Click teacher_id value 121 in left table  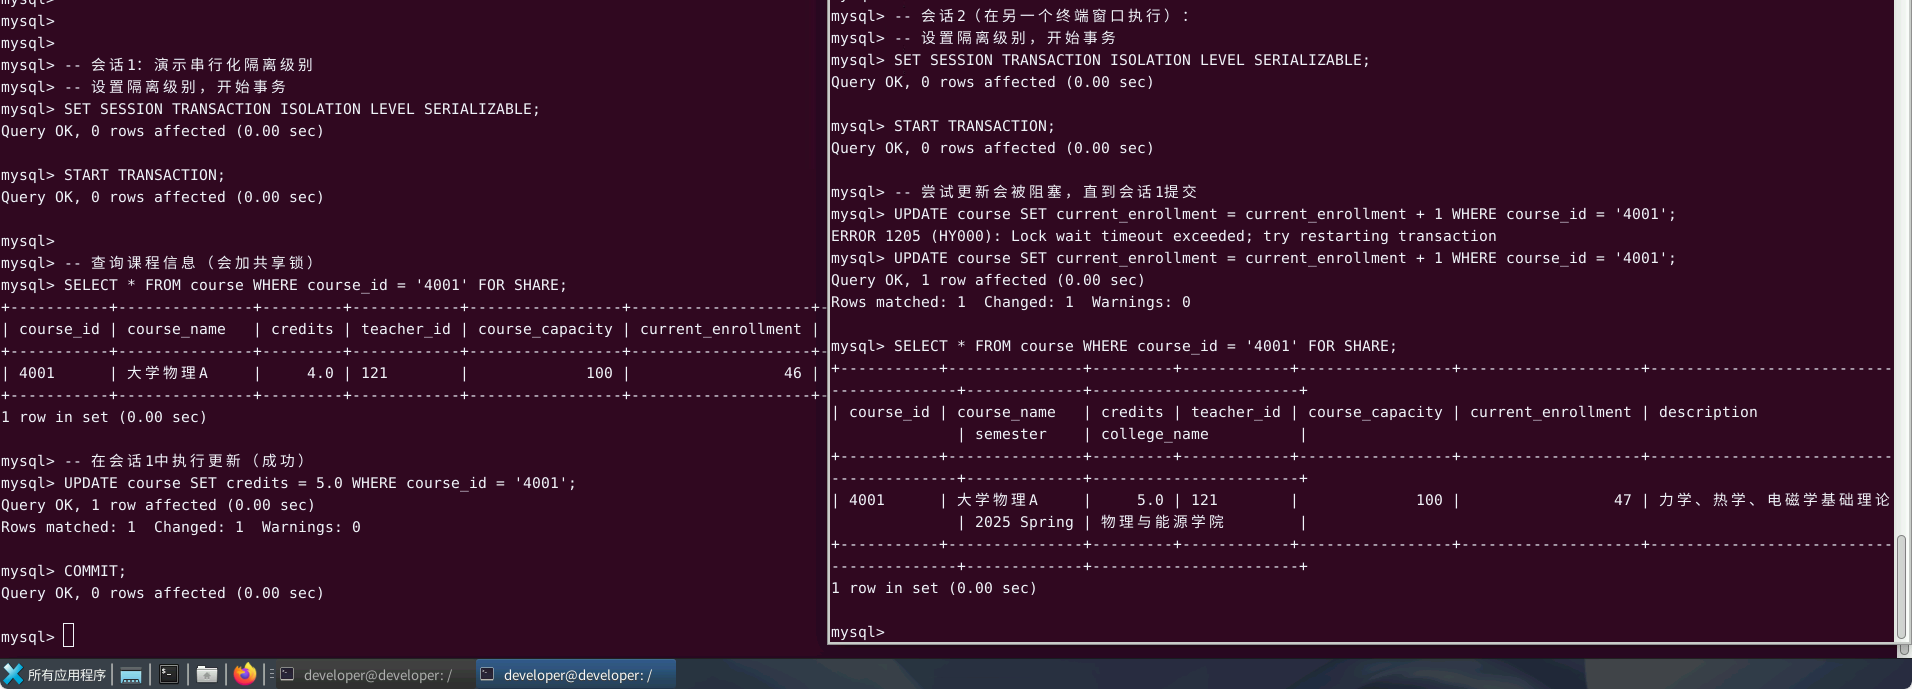point(374,373)
